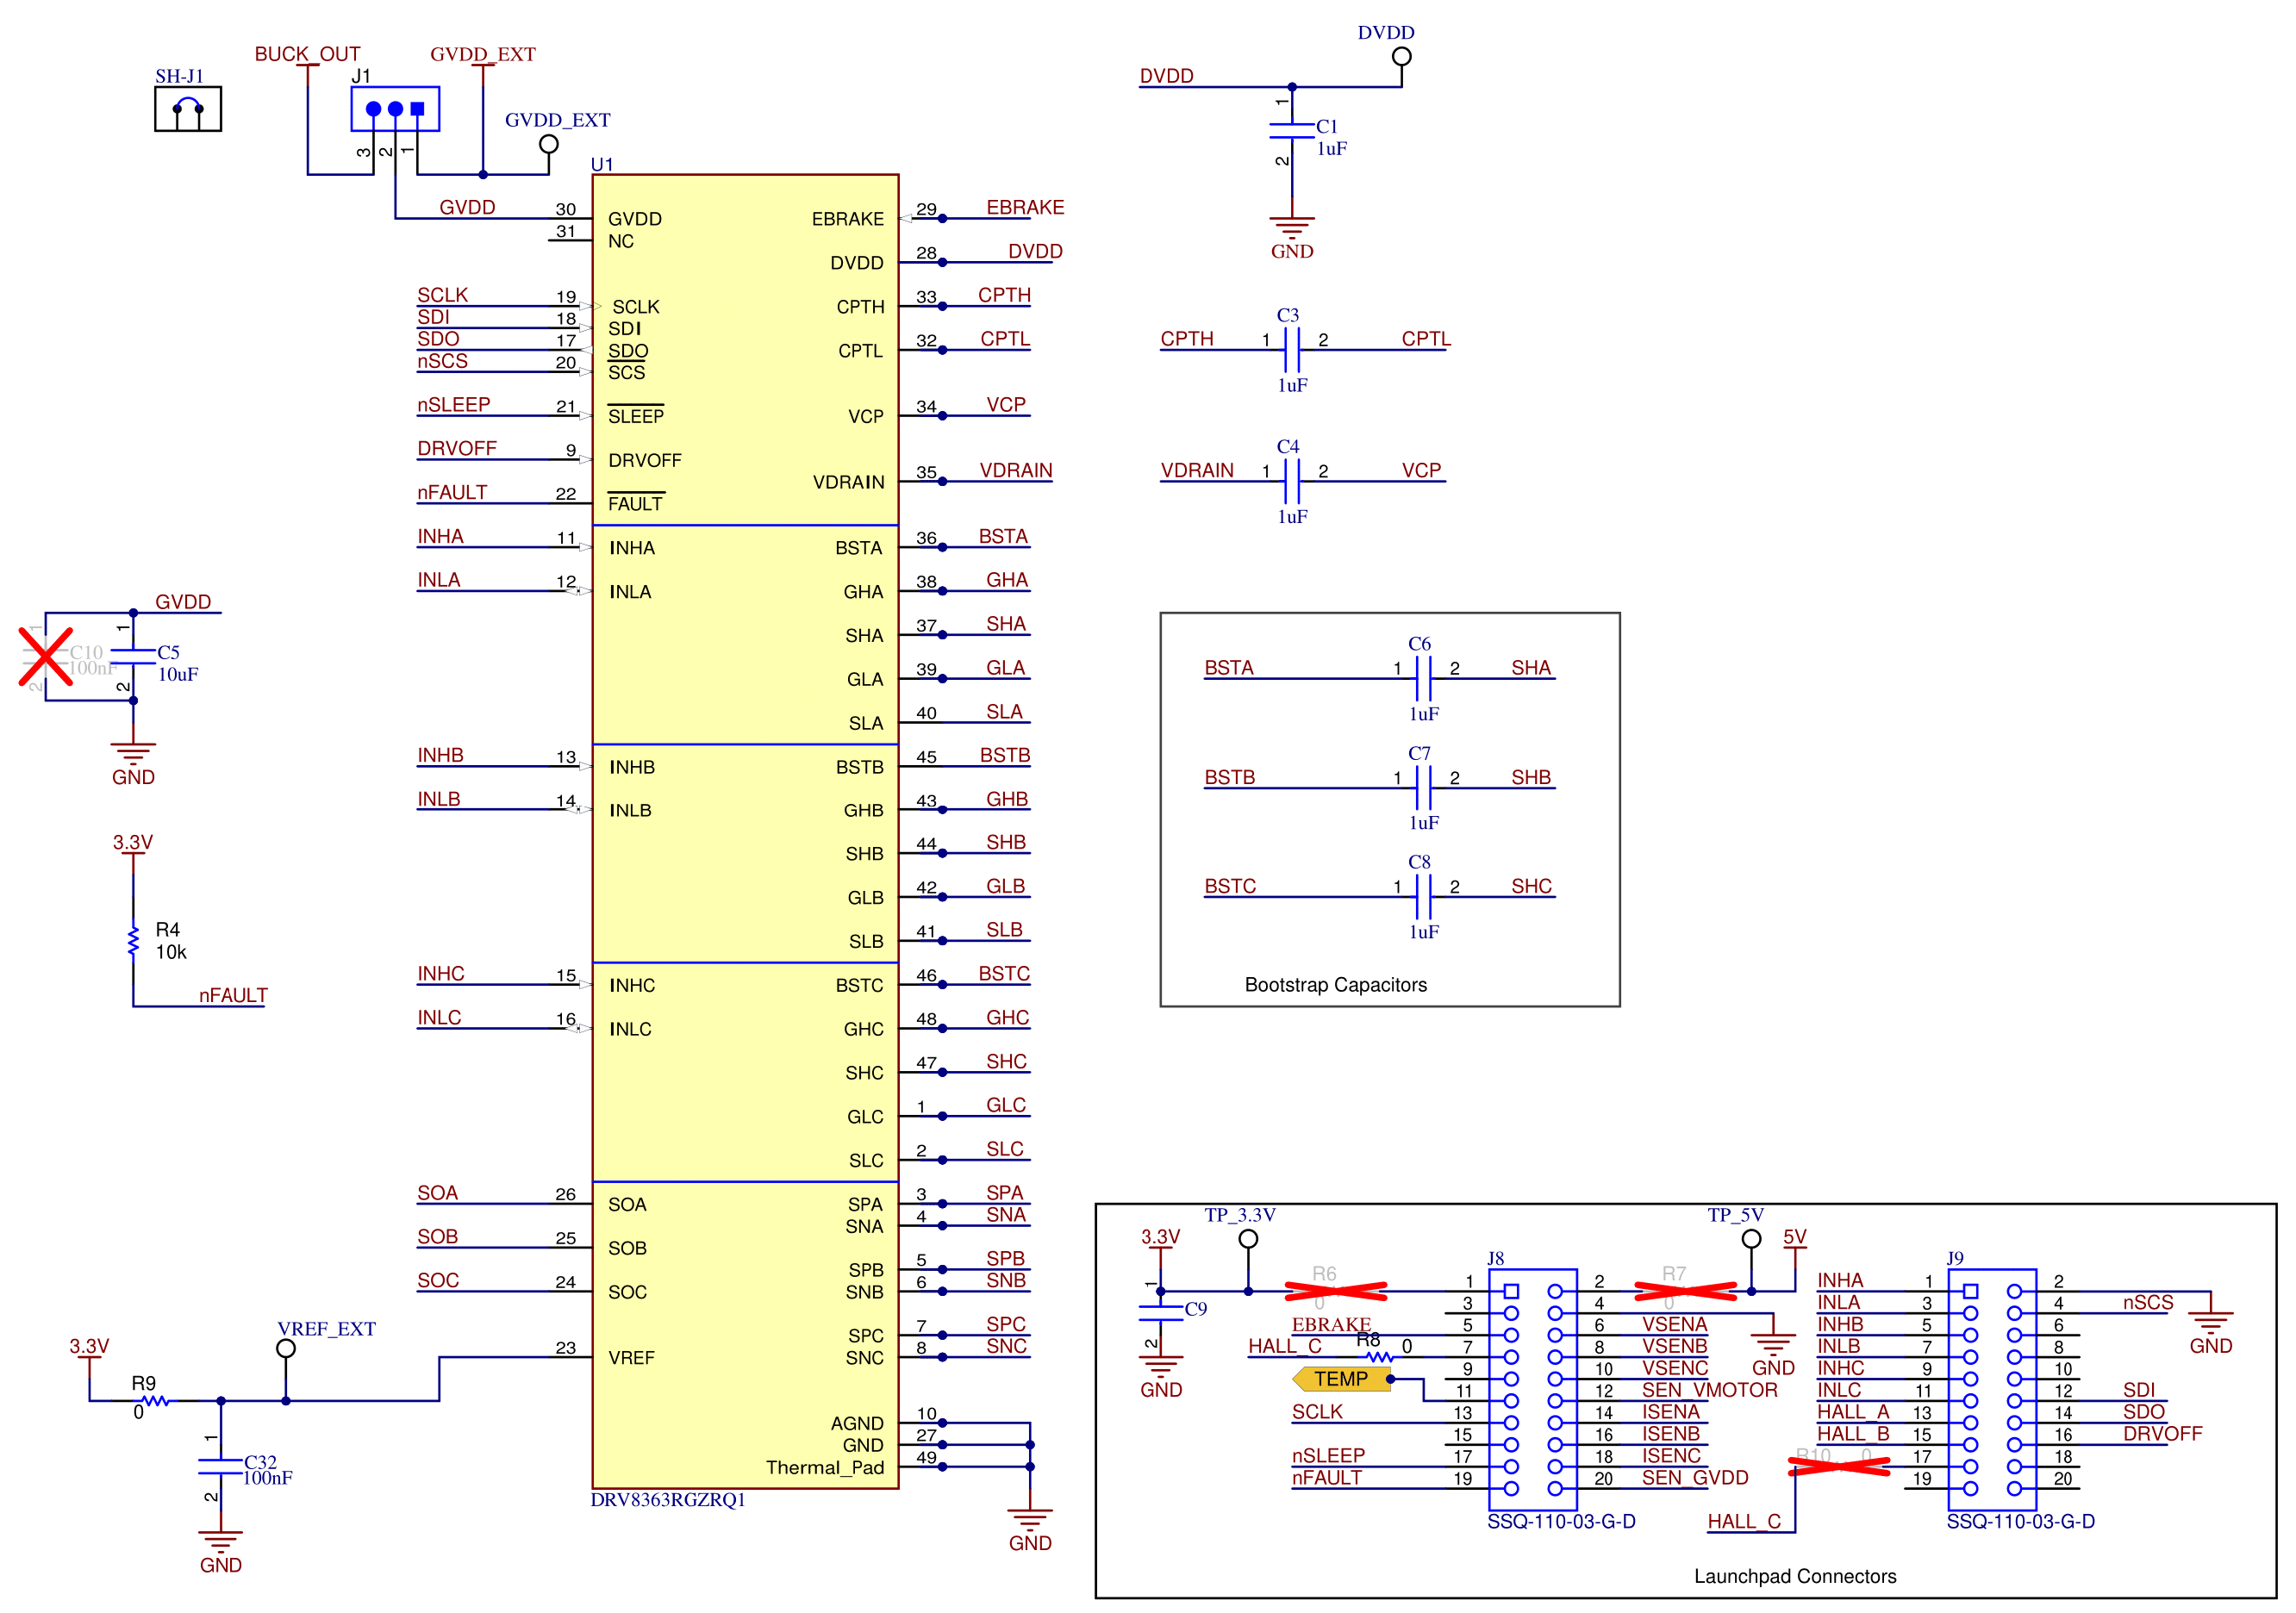Click the shunt jumper SH-J1 symbol
Image resolution: width=2296 pixels, height=1613 pixels.
(186, 107)
